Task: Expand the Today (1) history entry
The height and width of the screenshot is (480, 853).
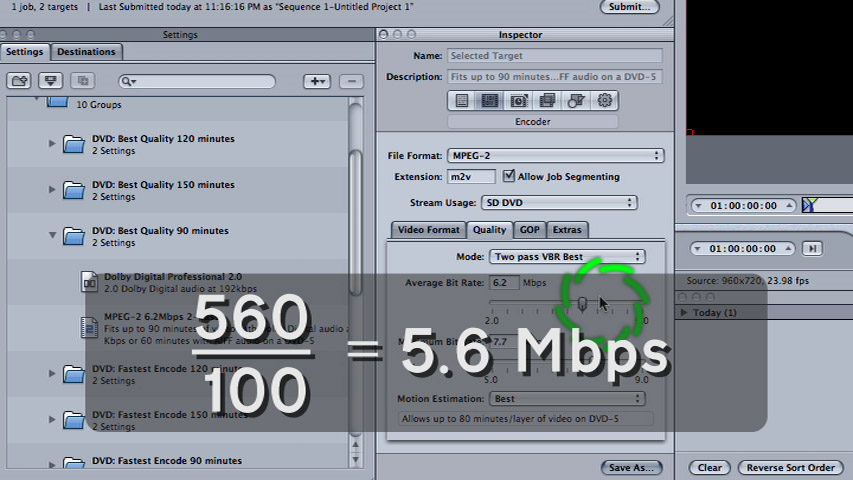Action: [684, 312]
